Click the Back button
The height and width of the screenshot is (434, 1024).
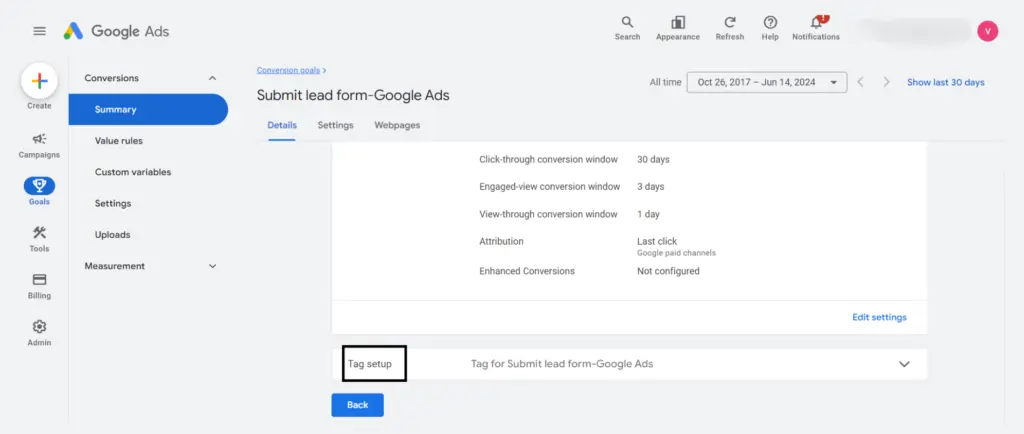[x=357, y=405]
